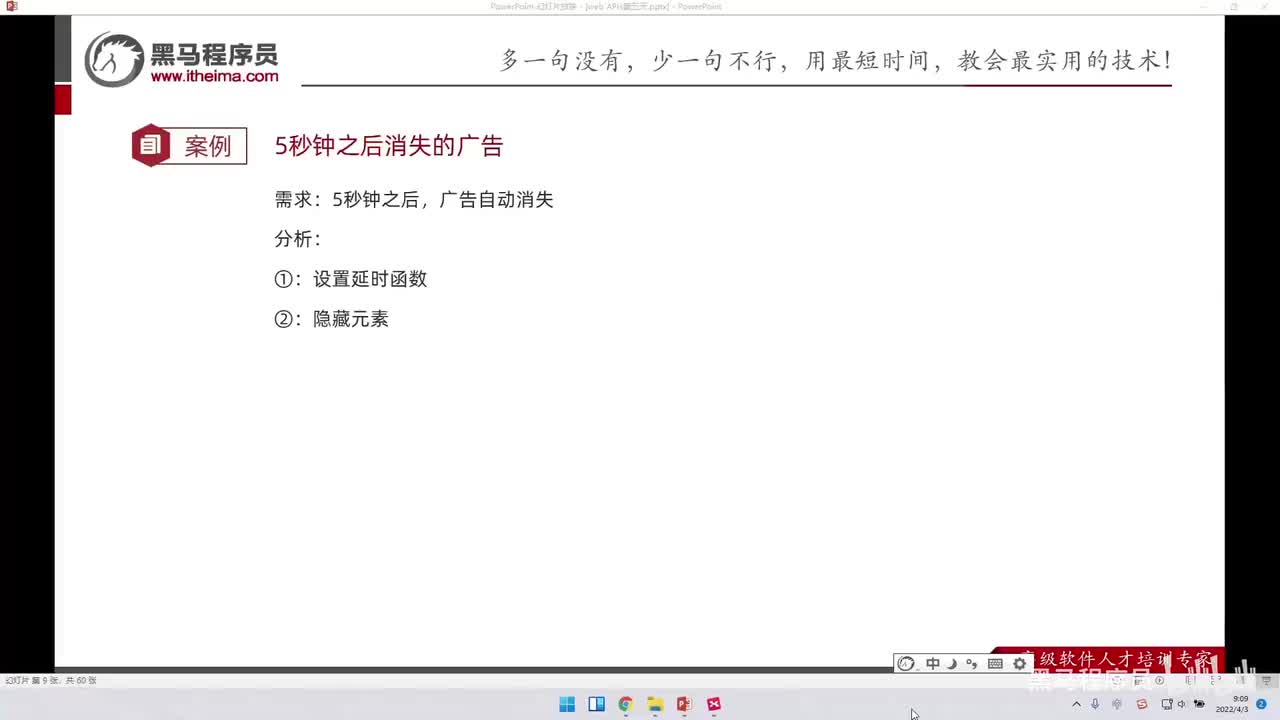Expand the hidden tray icons chevron
The height and width of the screenshot is (720, 1280).
pyautogui.click(x=1076, y=704)
